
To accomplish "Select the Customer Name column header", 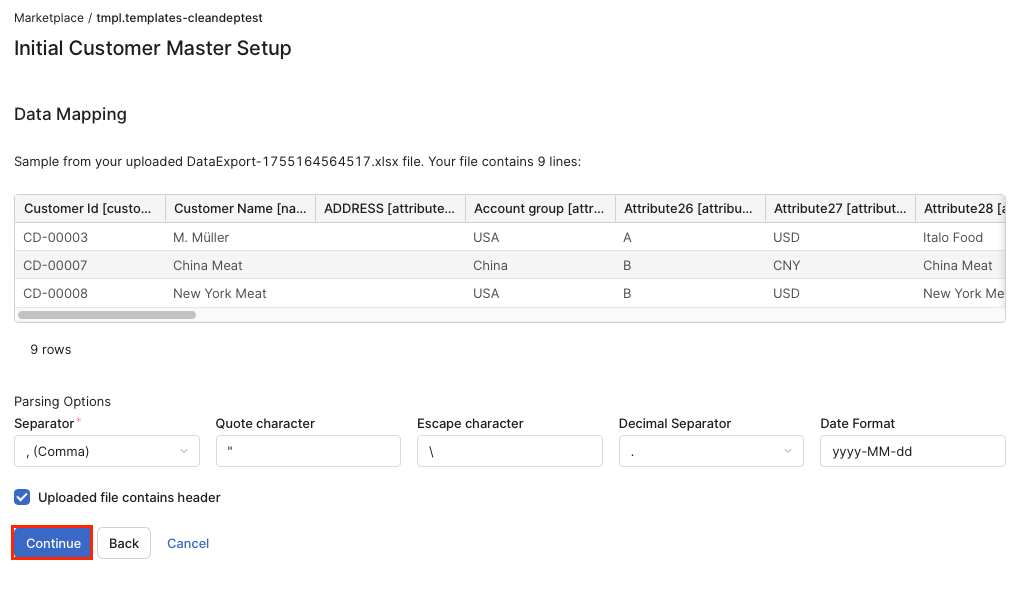I will coord(240,208).
